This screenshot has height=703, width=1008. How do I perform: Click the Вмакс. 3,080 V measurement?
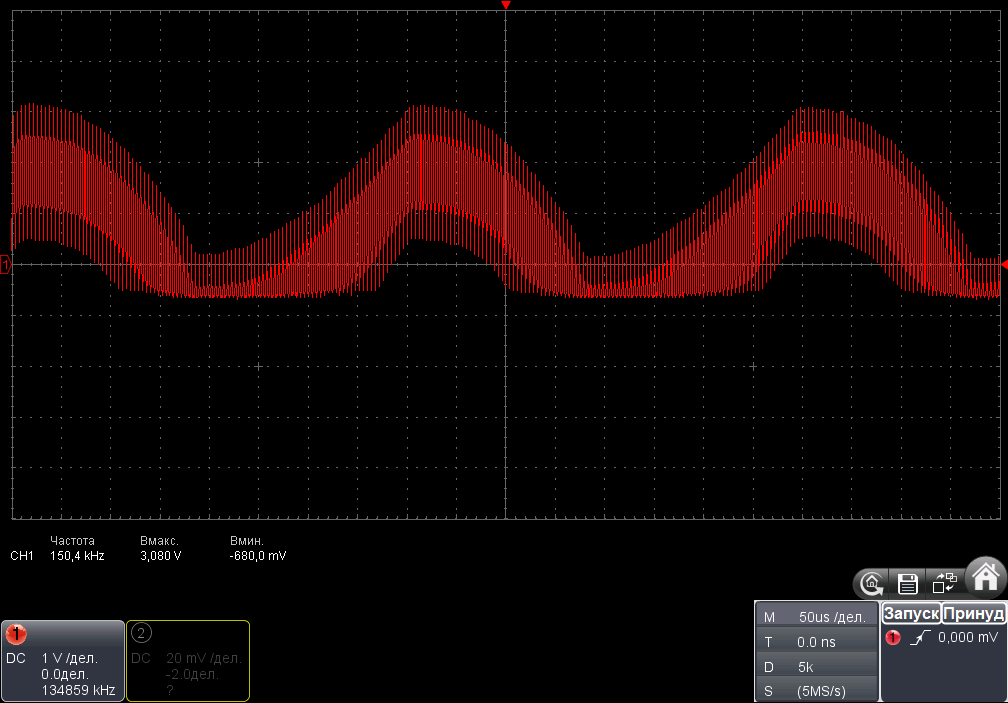point(161,548)
